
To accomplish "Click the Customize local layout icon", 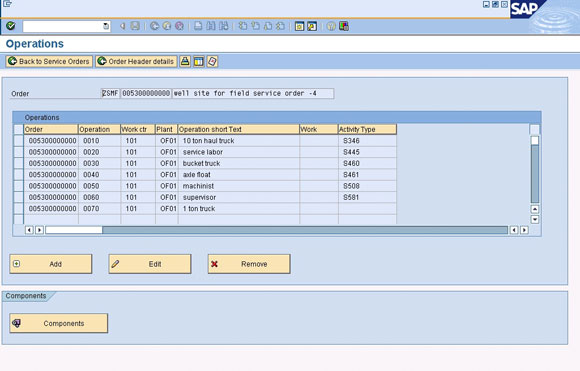I will point(344,26).
